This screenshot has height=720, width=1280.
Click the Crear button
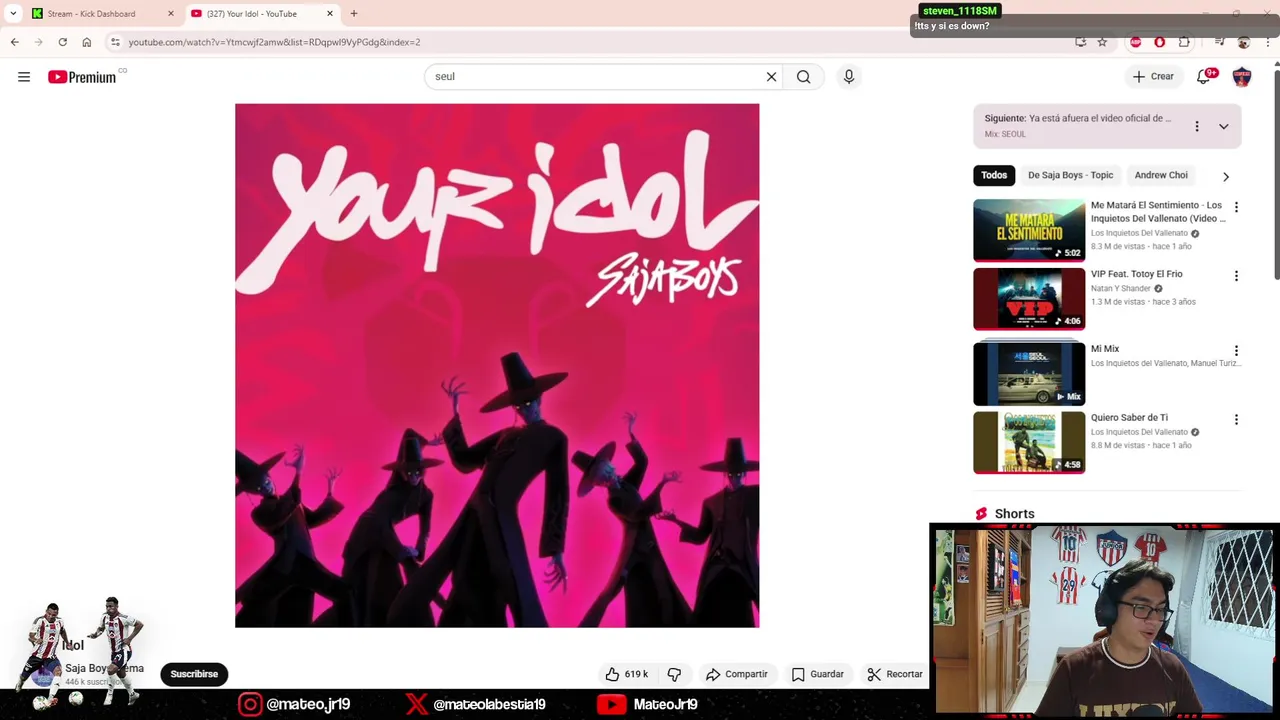click(x=1153, y=77)
